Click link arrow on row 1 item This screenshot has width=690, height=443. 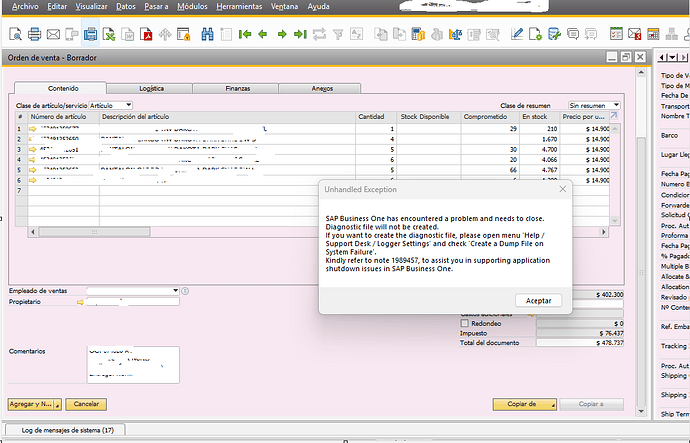tap(32, 130)
